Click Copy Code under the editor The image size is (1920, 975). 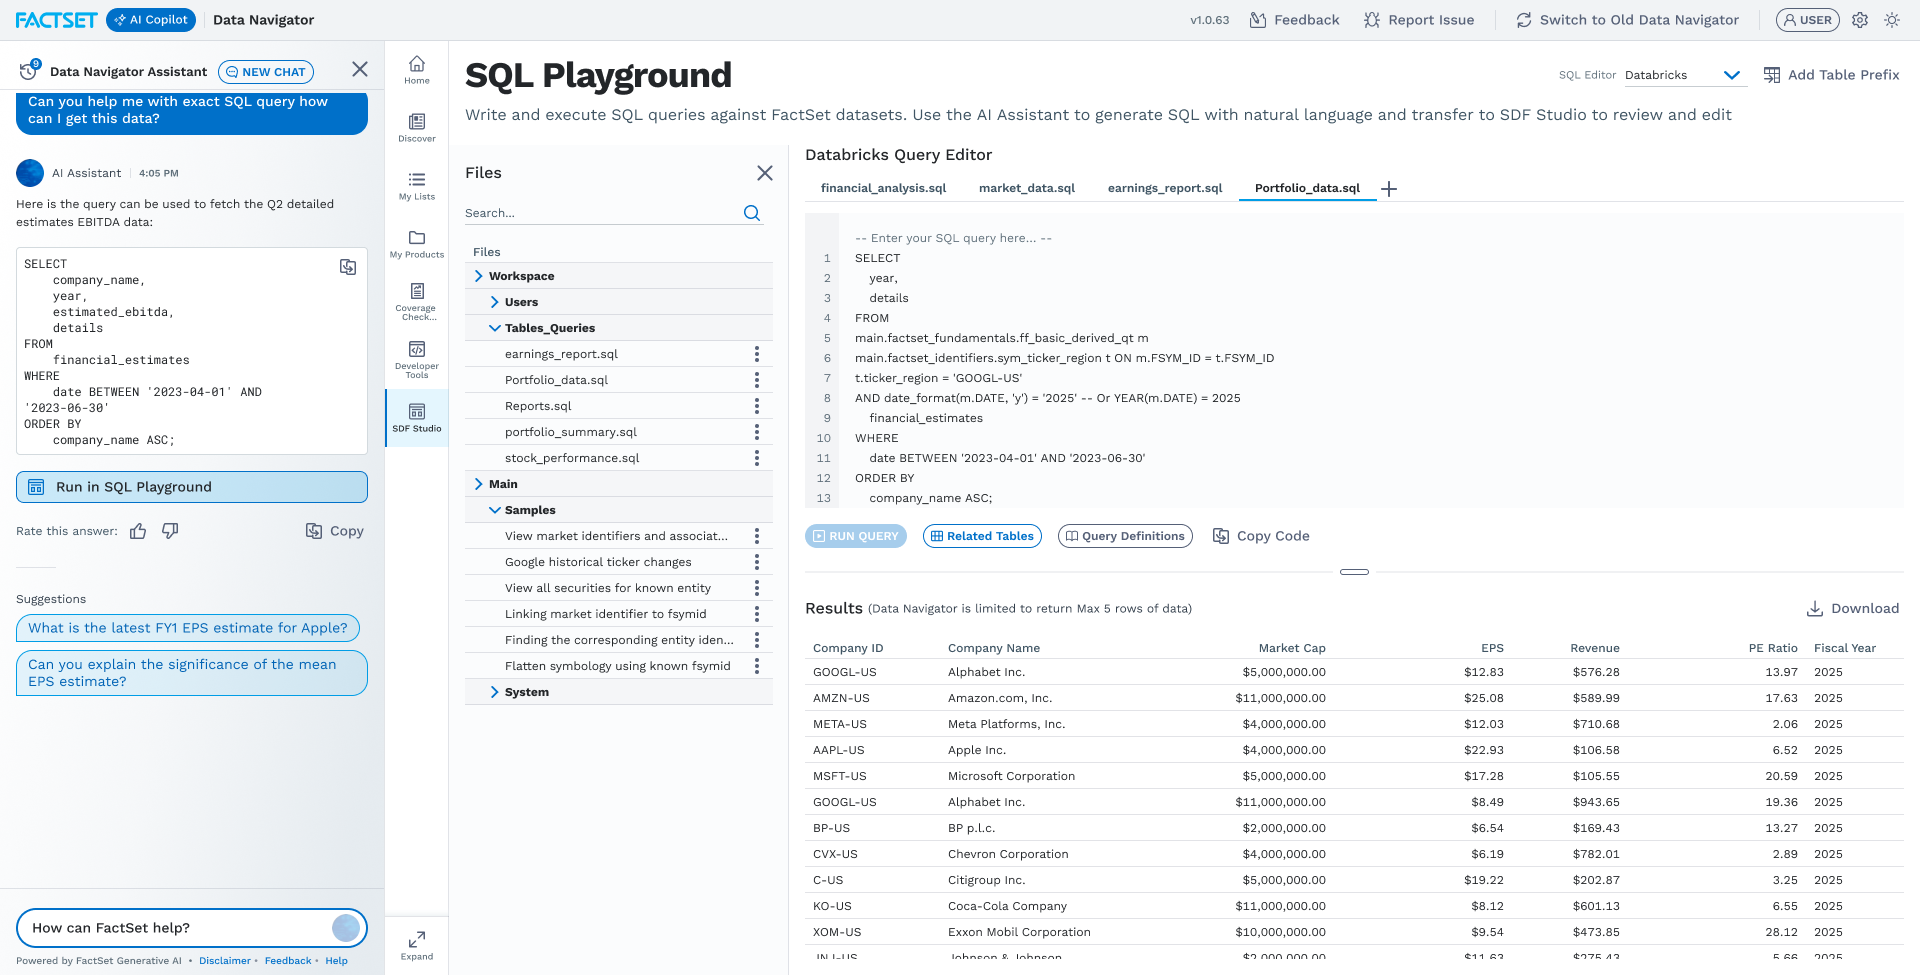click(x=1261, y=536)
